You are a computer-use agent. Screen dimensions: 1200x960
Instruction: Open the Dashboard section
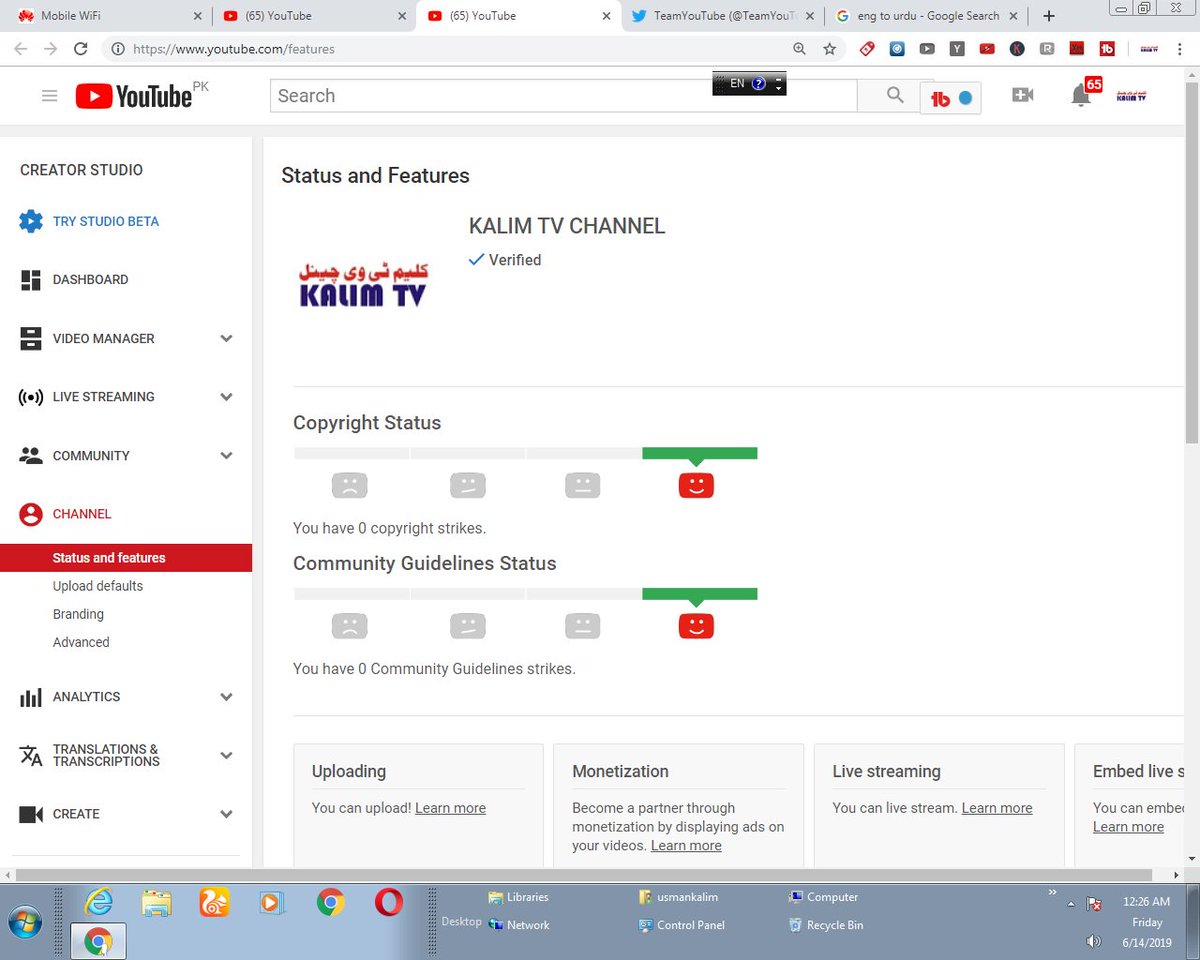pyautogui.click(x=90, y=280)
